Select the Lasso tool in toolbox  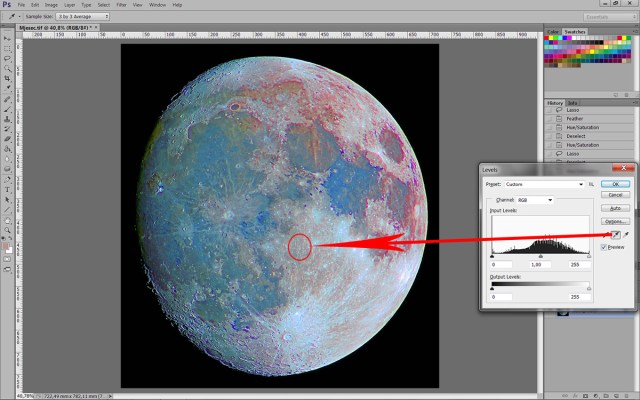[x=8, y=58]
